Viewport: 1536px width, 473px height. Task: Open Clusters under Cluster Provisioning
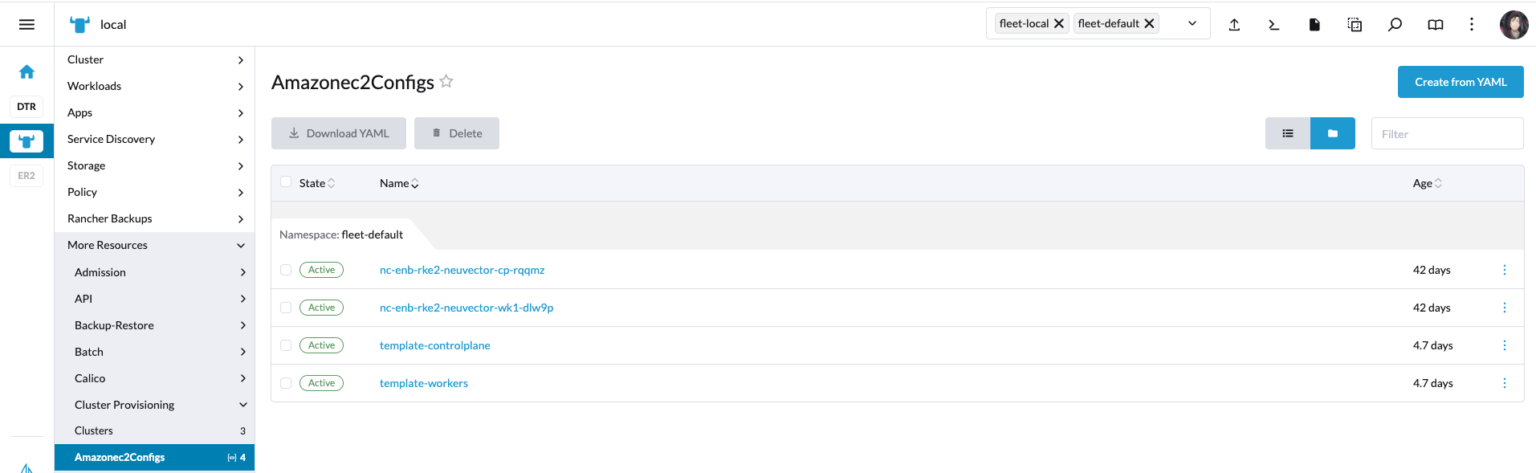pyautogui.click(x=94, y=431)
